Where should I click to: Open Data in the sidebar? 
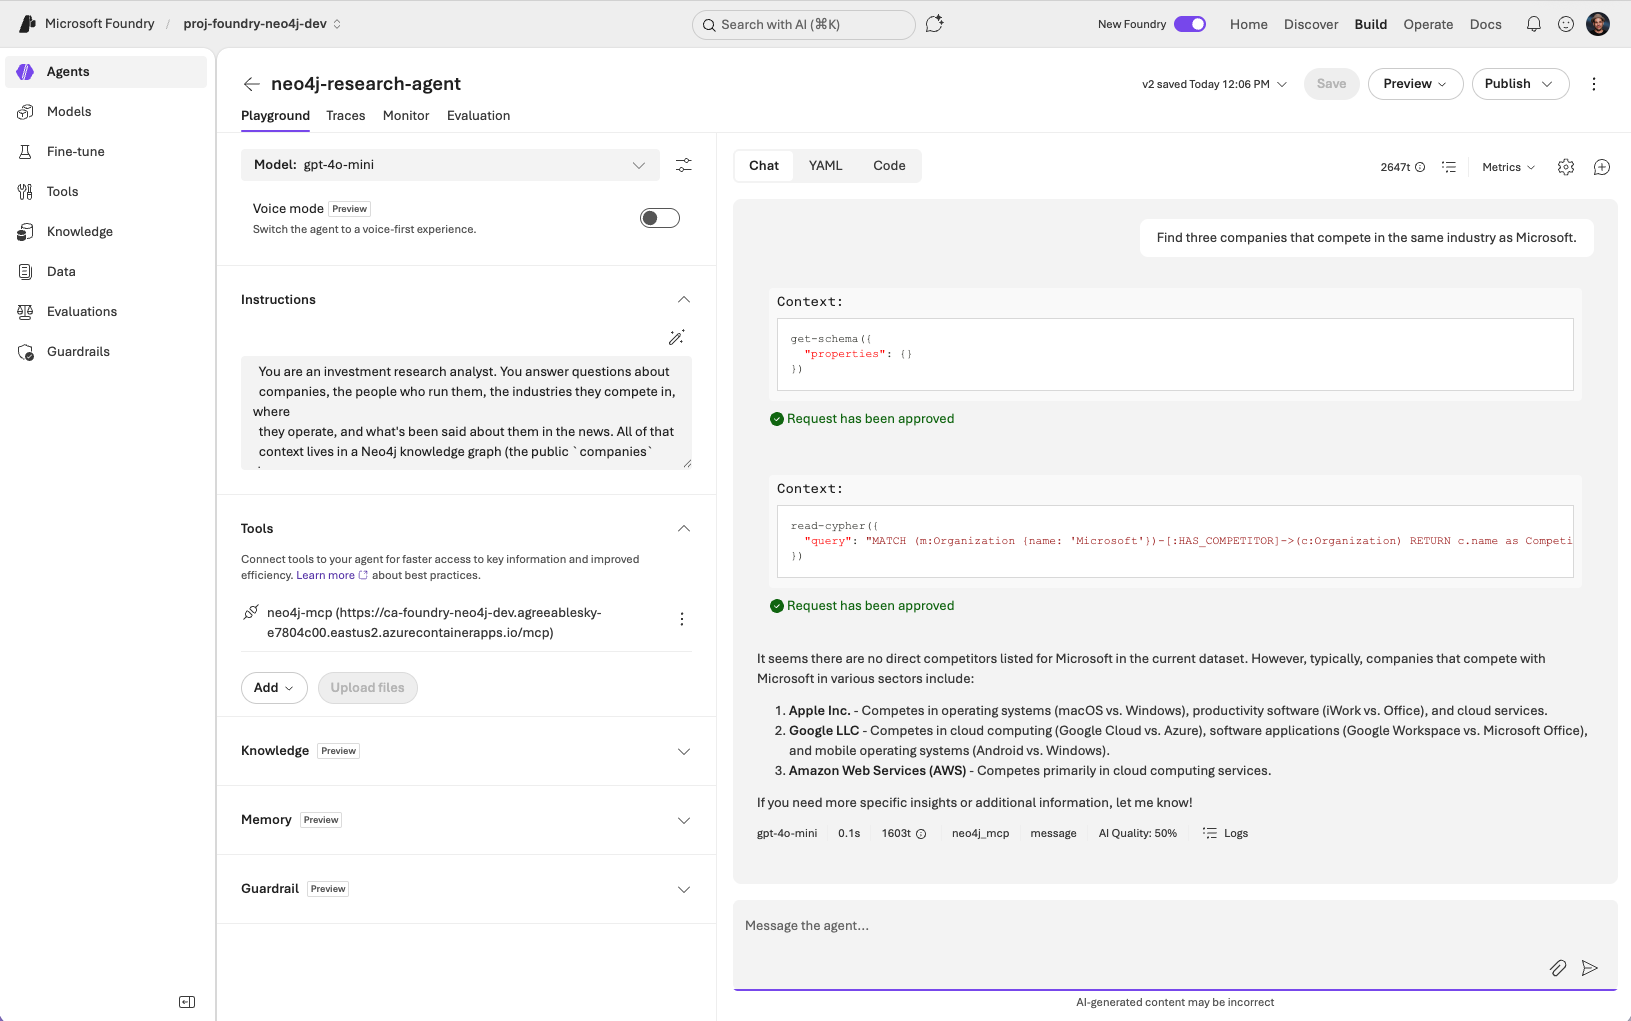coord(106,272)
